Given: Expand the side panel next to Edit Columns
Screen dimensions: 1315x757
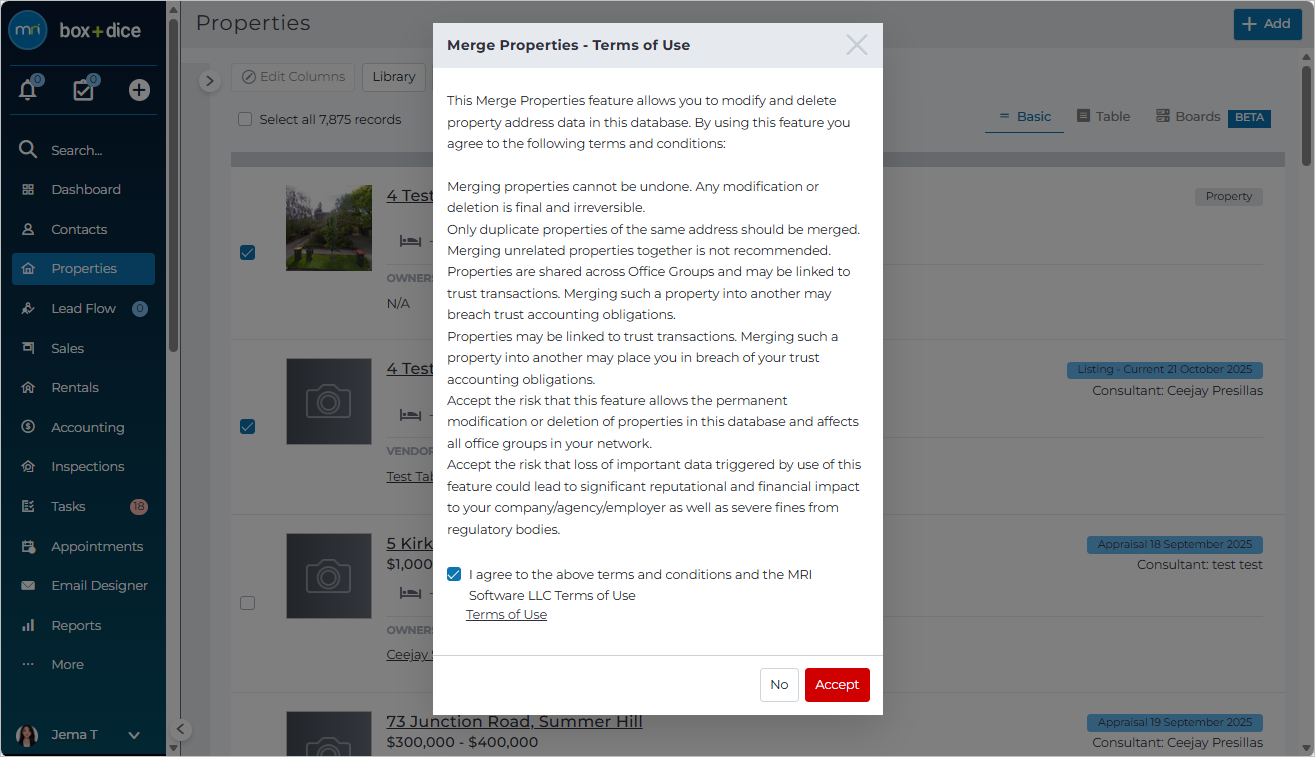Looking at the screenshot, I should (x=209, y=81).
